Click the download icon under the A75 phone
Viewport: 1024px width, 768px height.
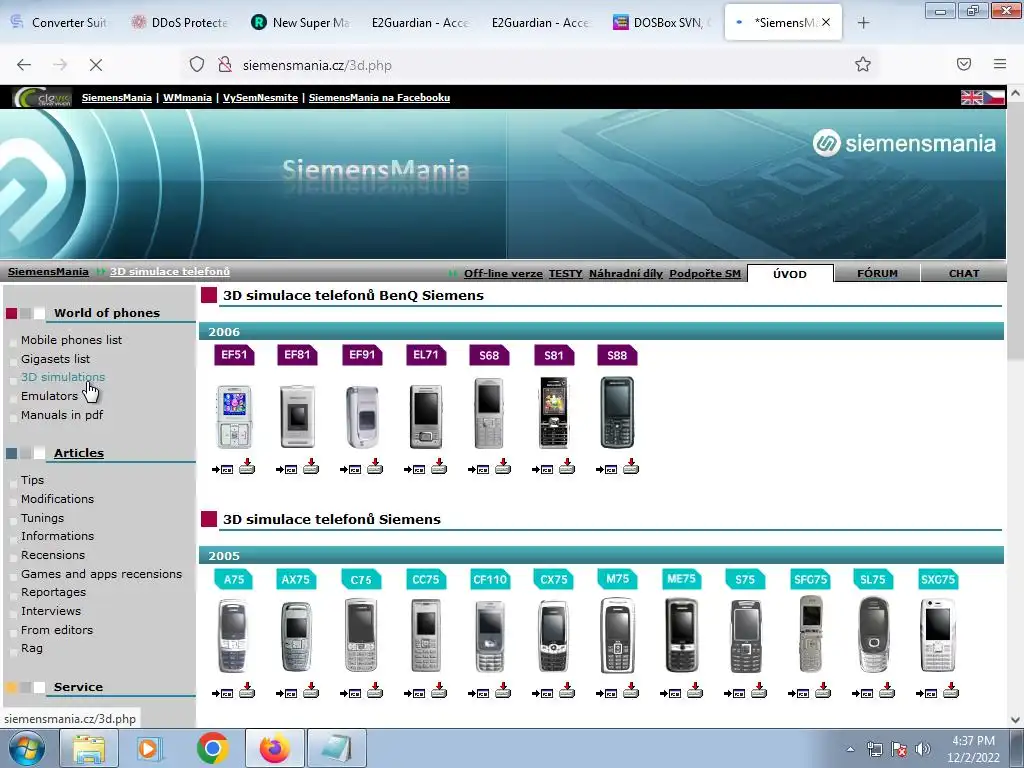(247, 690)
